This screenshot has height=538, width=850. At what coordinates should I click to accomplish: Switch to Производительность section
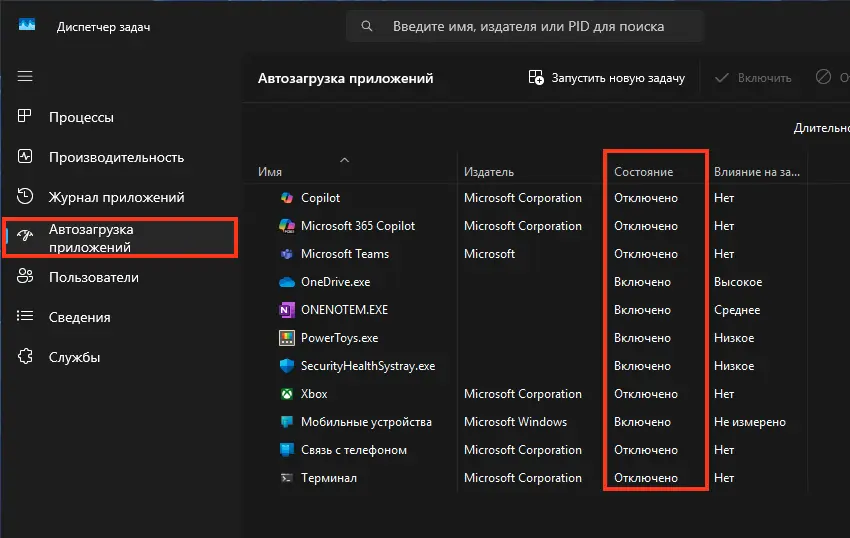[x=116, y=157]
